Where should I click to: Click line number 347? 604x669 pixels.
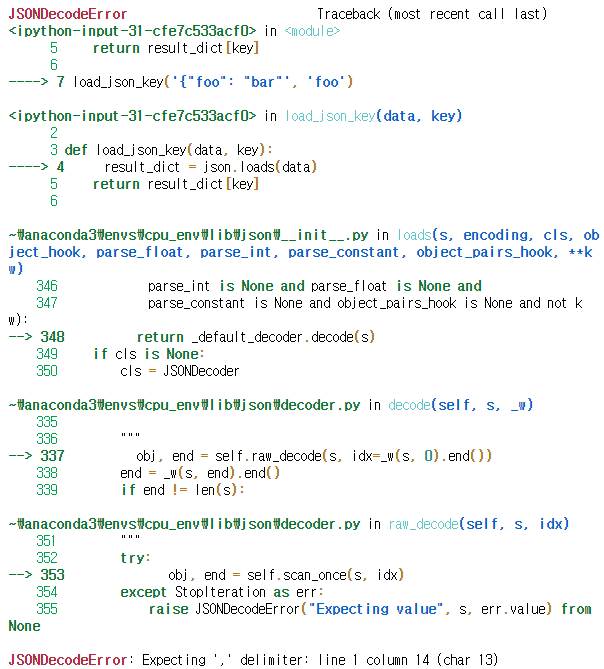[x=46, y=303]
